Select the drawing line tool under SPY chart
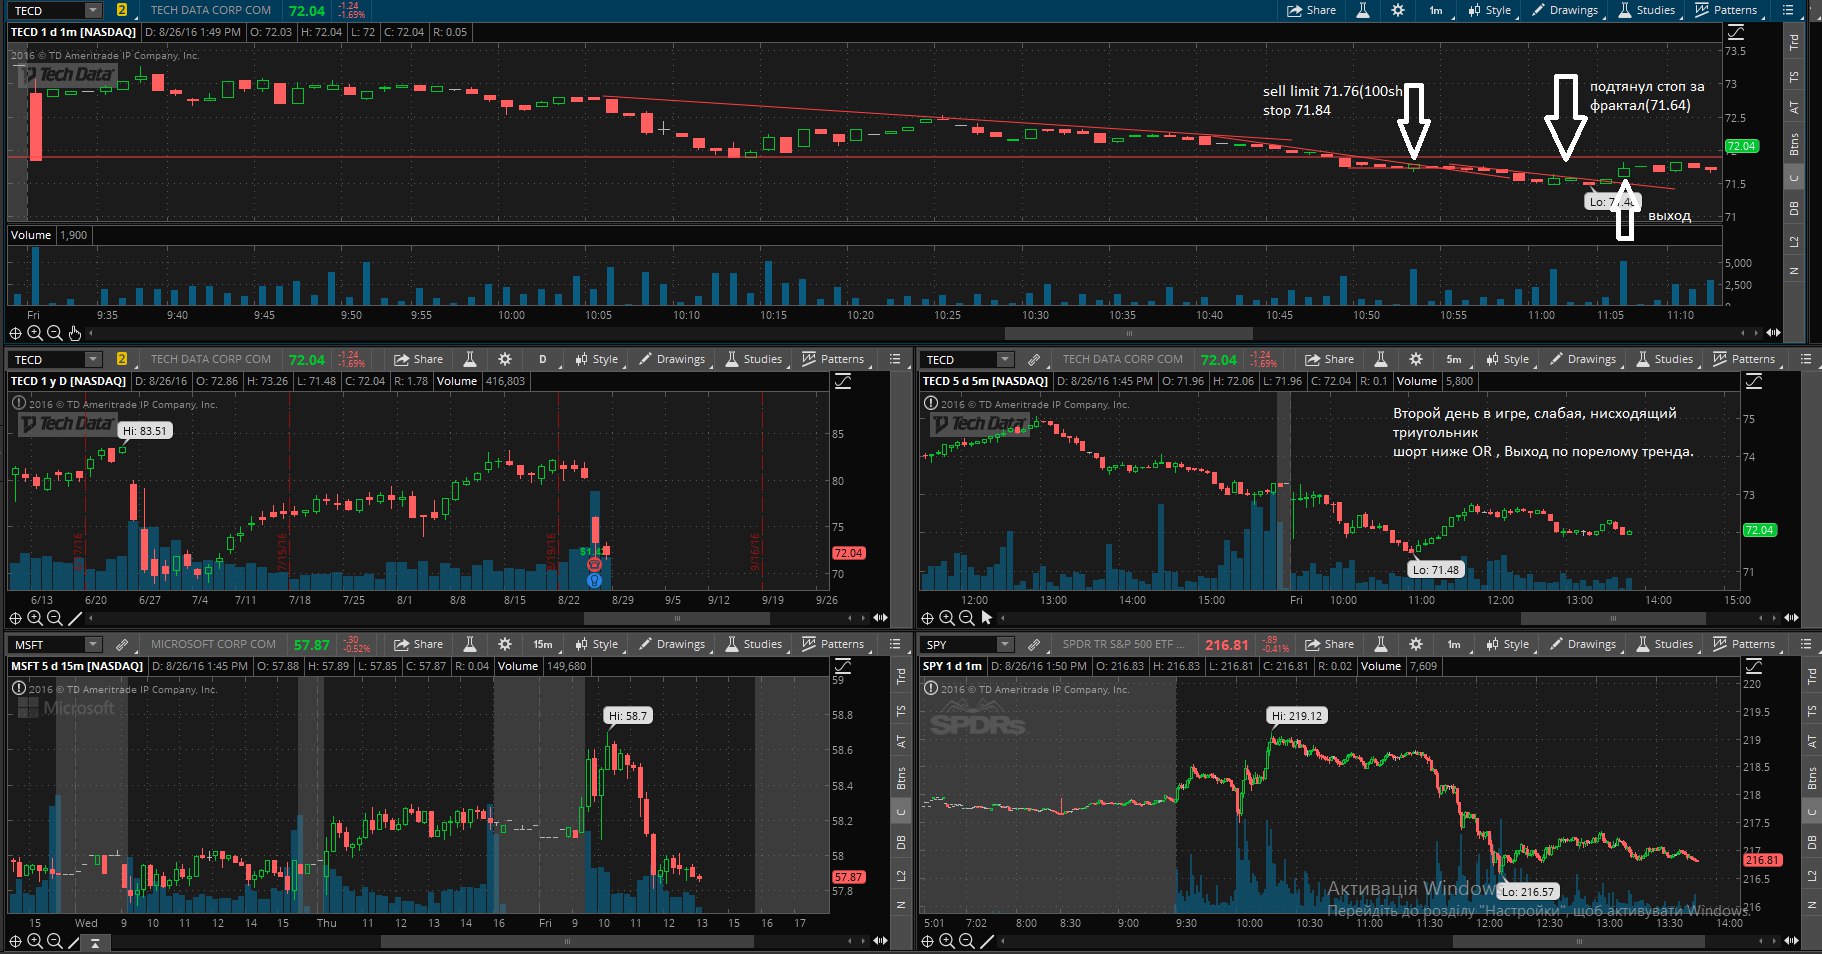This screenshot has height=954, width=1822. tap(987, 941)
